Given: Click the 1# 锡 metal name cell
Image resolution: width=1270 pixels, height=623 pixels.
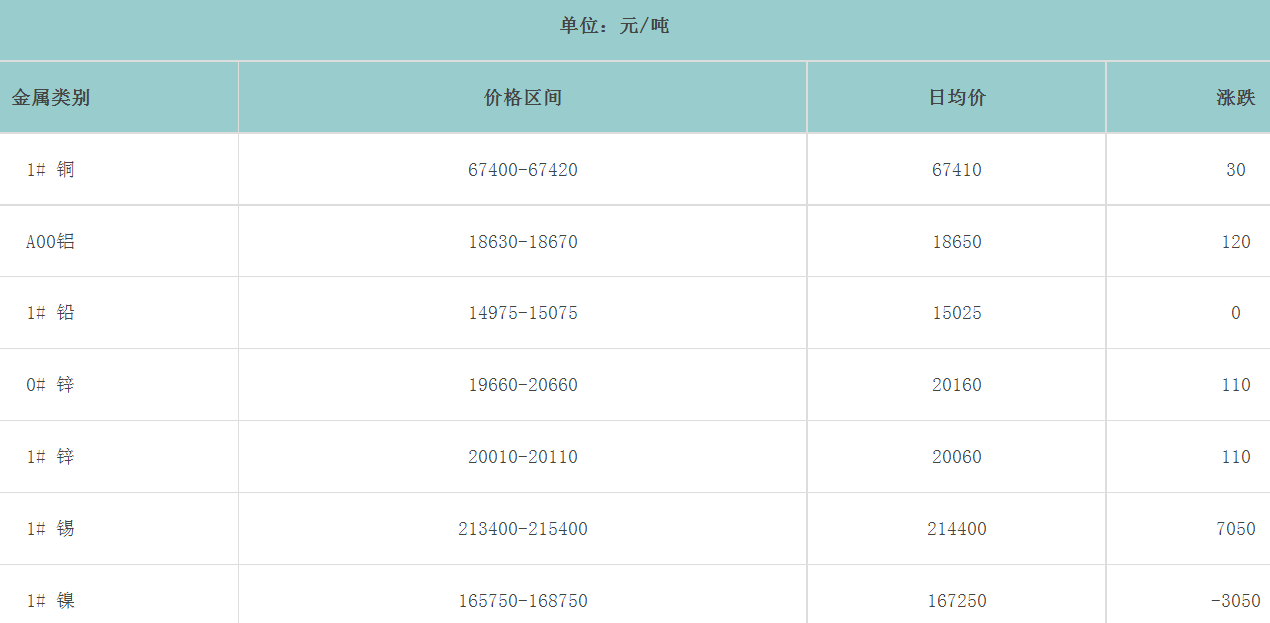Looking at the screenshot, I should [50, 529].
